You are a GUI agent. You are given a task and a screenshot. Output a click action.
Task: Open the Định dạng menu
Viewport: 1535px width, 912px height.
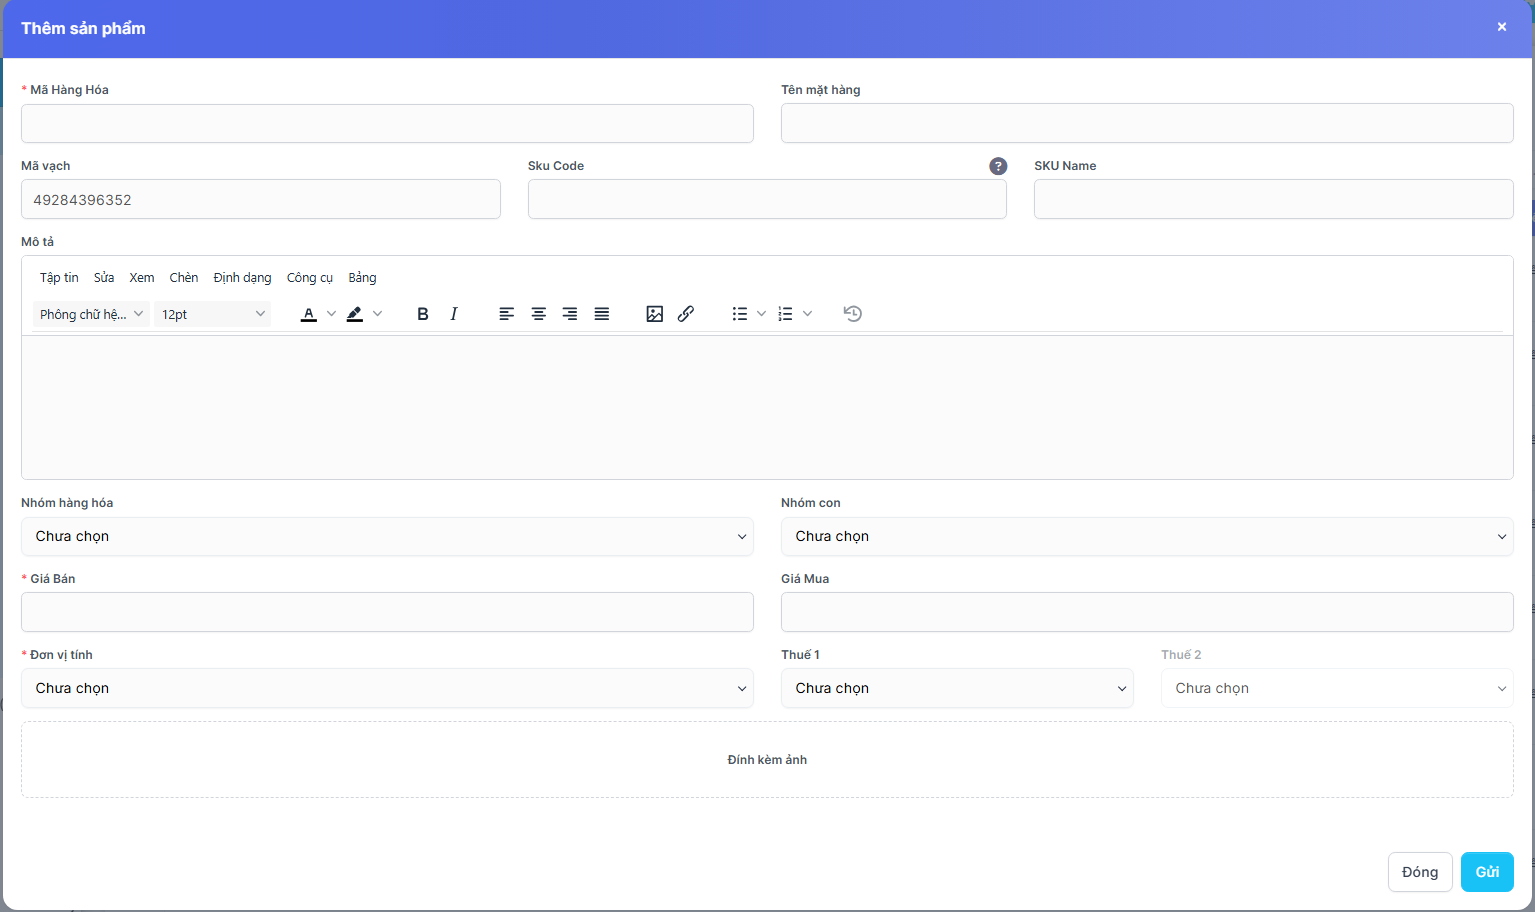point(242,278)
